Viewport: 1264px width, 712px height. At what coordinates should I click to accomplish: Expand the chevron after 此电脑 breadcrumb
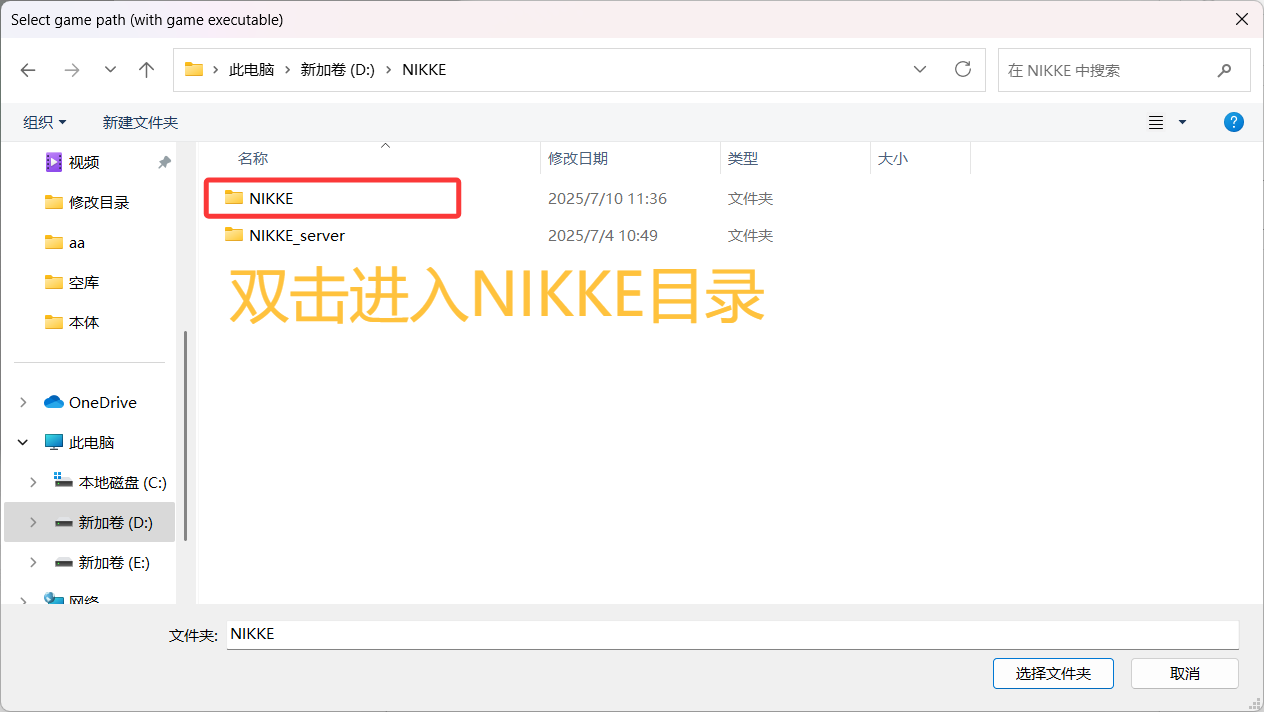(287, 70)
